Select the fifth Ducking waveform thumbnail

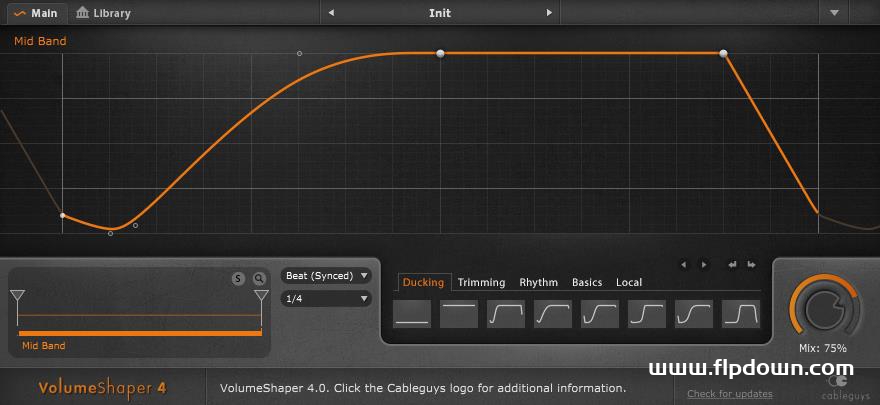tap(600, 314)
